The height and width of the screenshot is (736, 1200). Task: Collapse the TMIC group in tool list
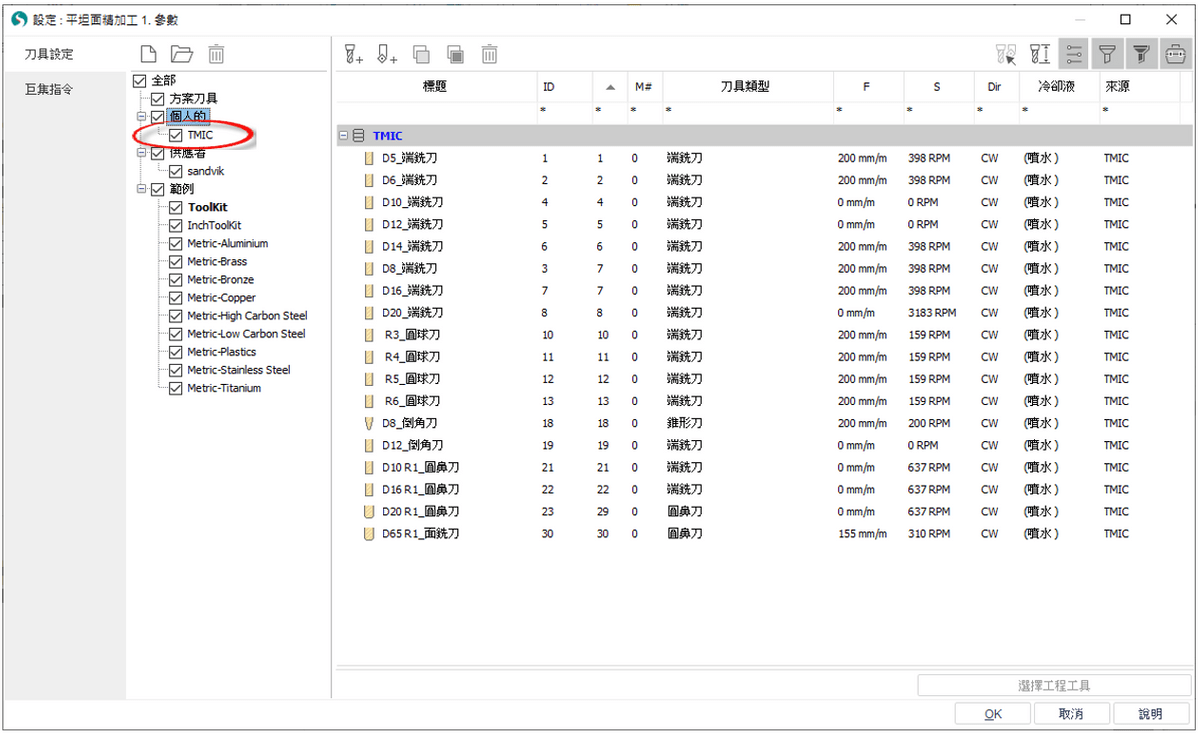[x=343, y=135]
